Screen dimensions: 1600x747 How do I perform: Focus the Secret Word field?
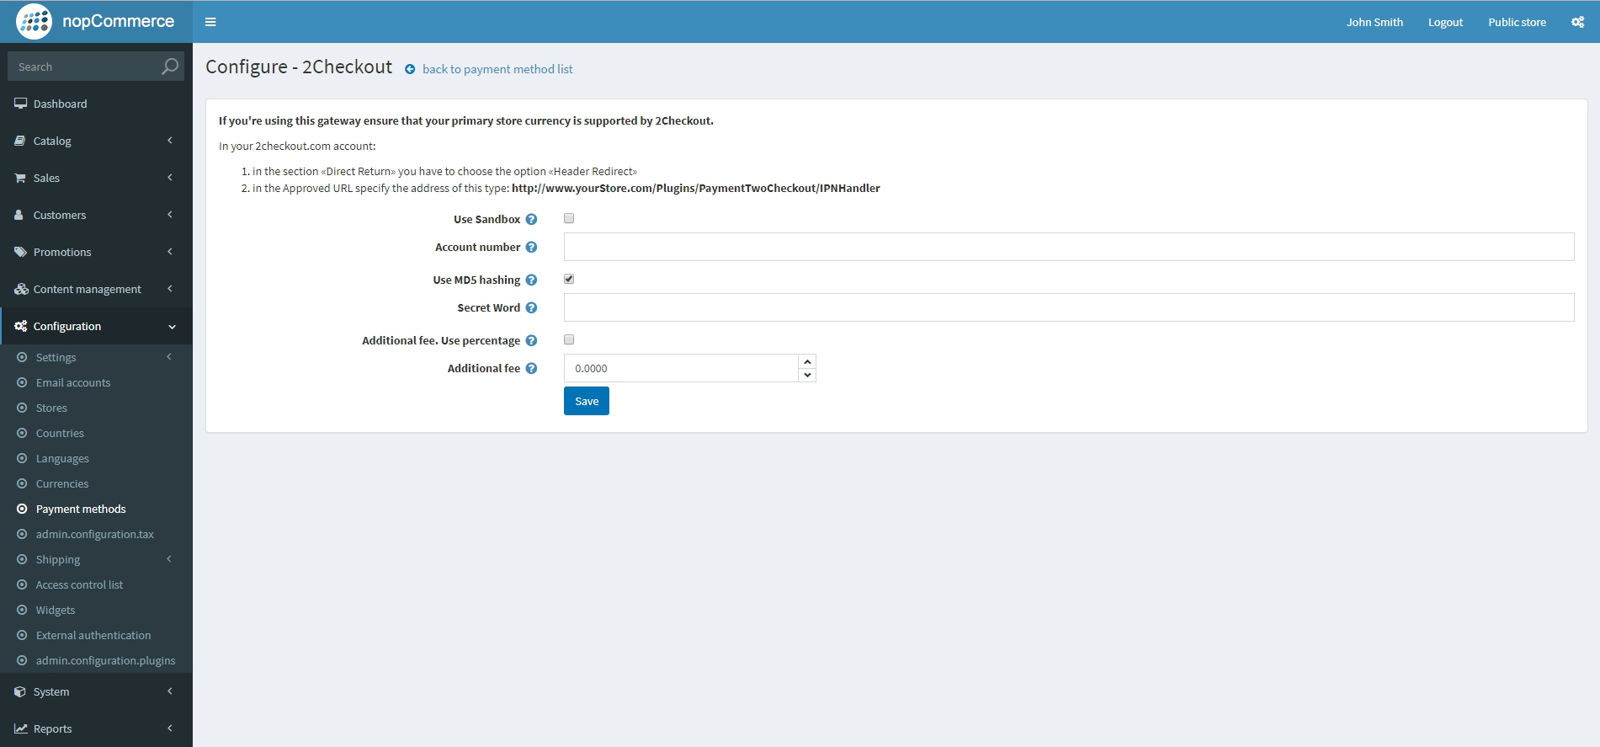pos(1069,308)
